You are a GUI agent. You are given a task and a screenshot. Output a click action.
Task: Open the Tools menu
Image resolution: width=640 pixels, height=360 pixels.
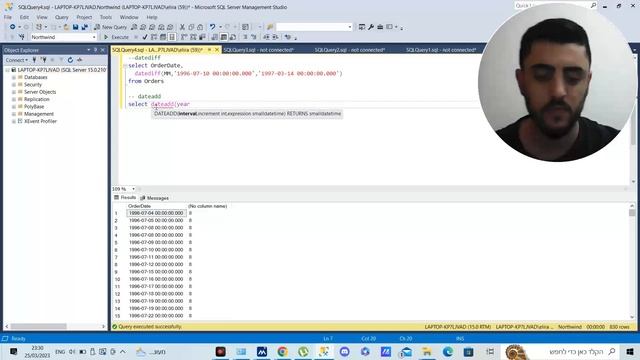pyautogui.click(x=106, y=17)
